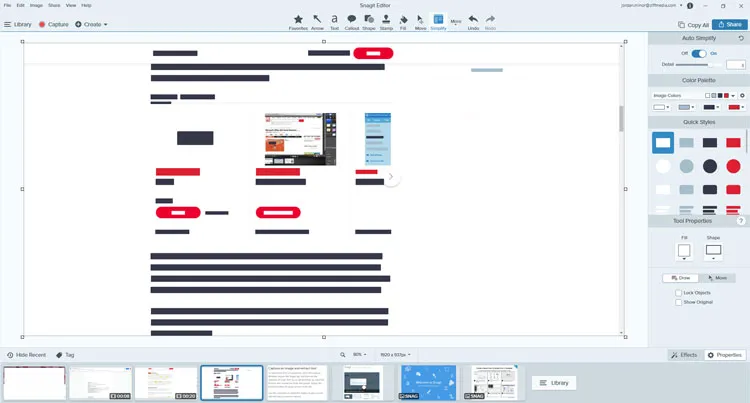Open the blue SNAG thumbnail in tray
The width and height of the screenshot is (750, 403).
pos(428,382)
